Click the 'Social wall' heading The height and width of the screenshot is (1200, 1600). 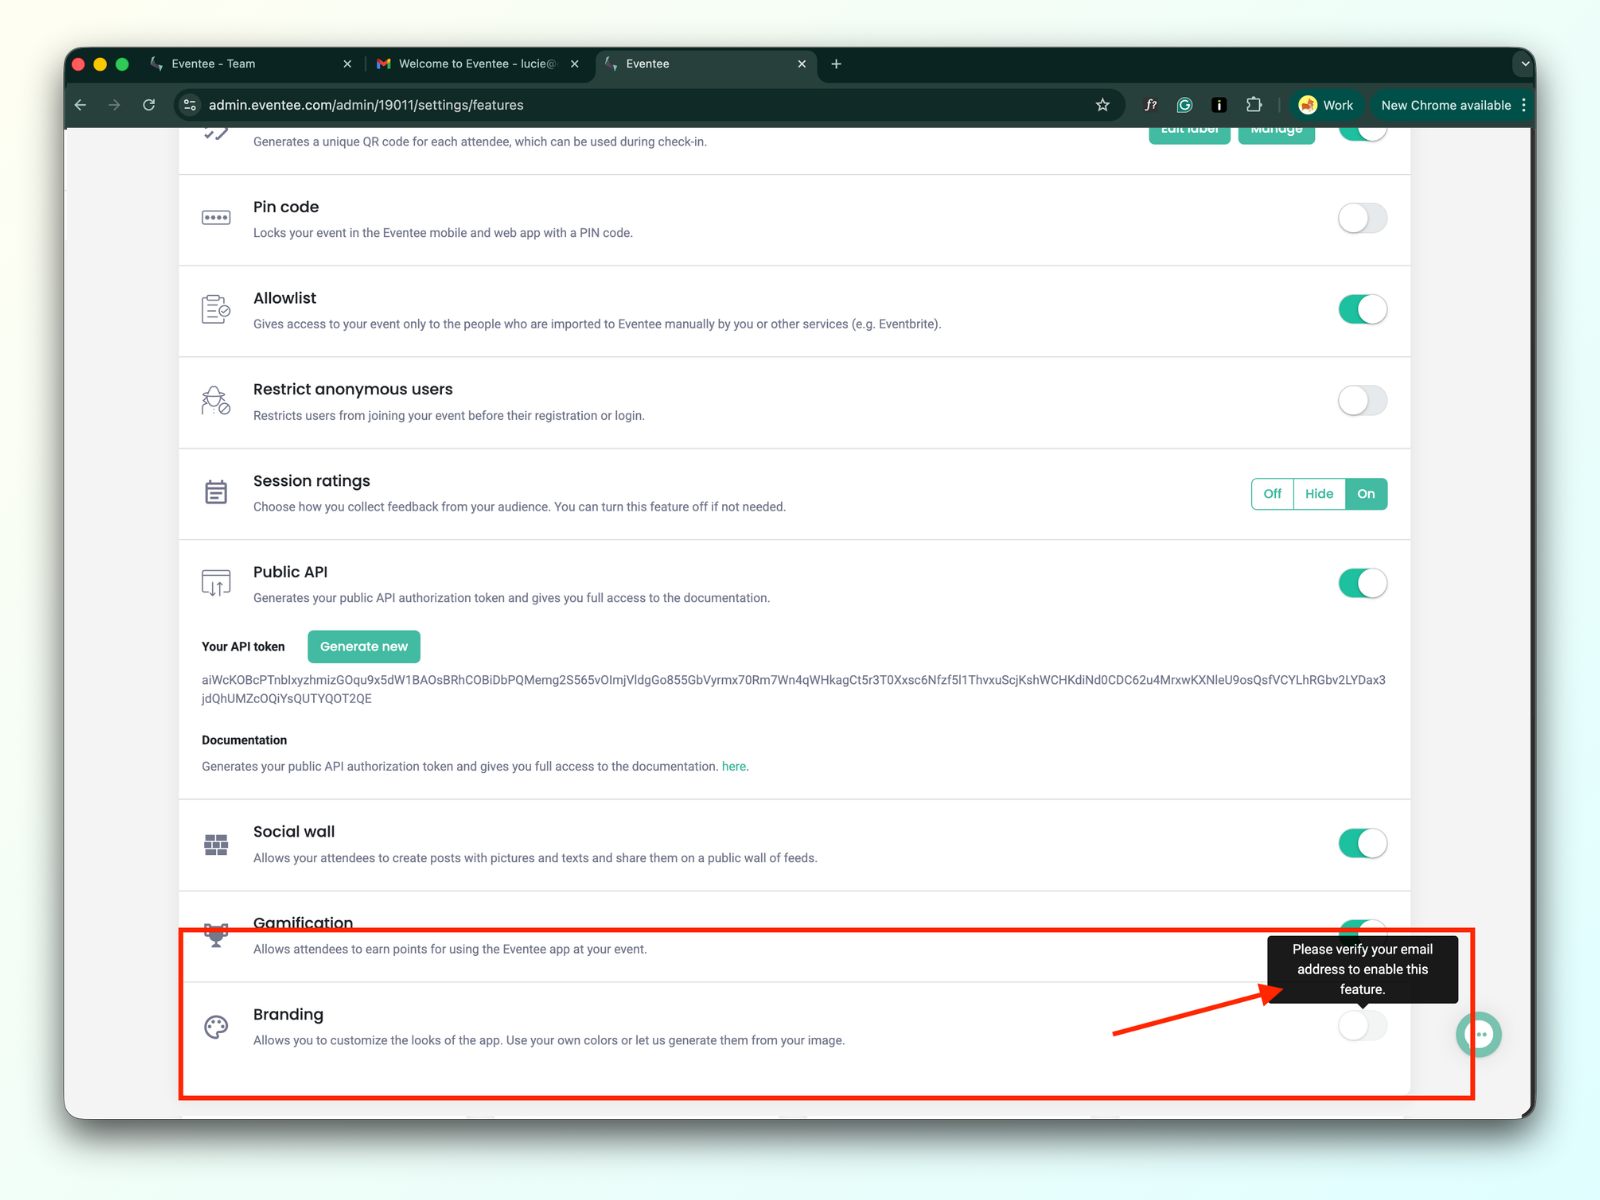point(294,832)
